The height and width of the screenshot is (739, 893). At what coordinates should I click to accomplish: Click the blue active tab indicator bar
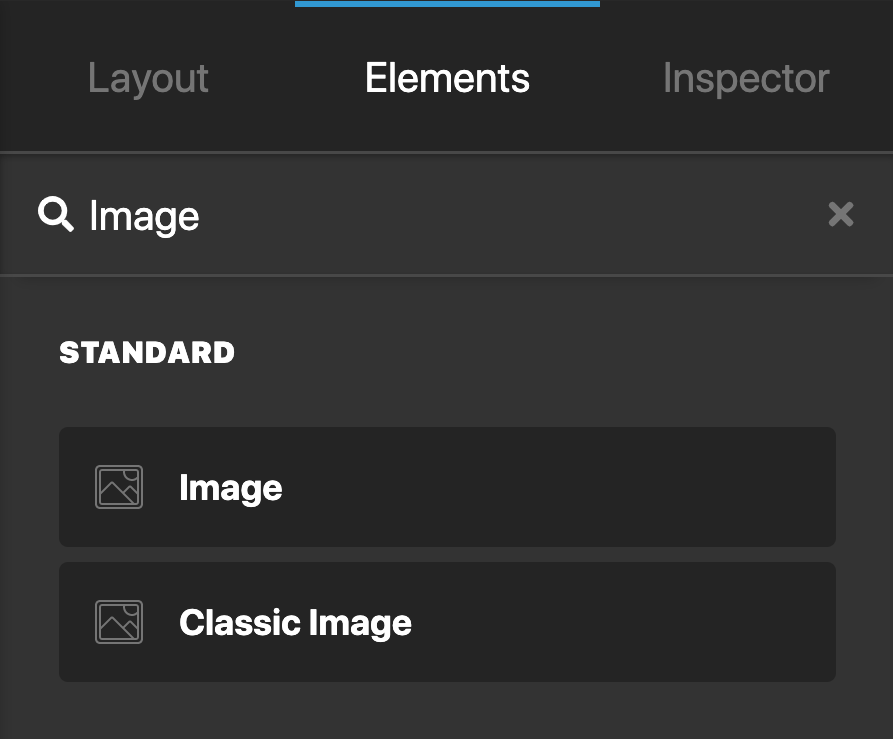point(447,3)
